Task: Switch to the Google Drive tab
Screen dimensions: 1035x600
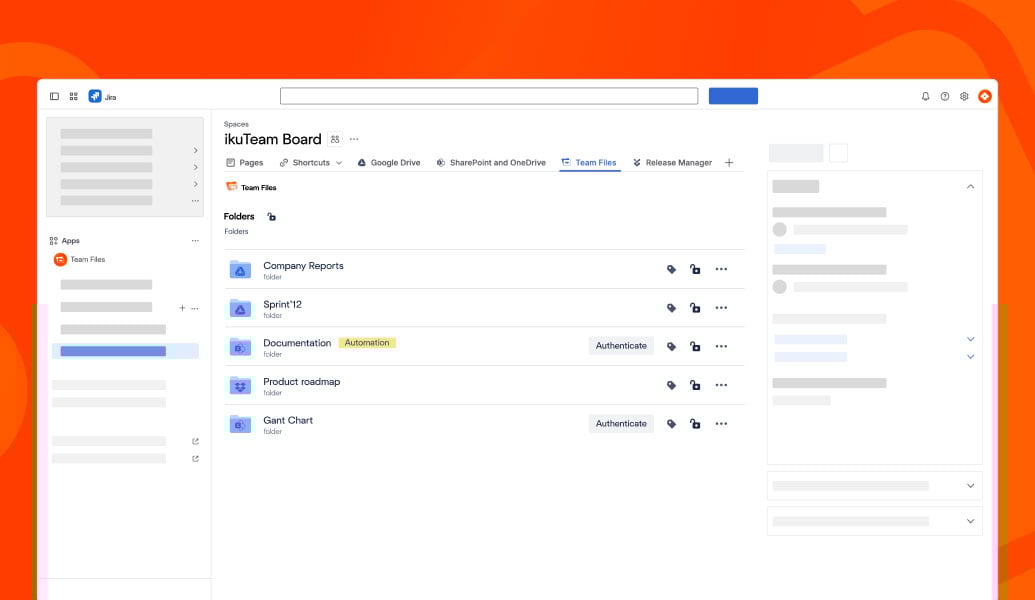Action: pyautogui.click(x=388, y=162)
